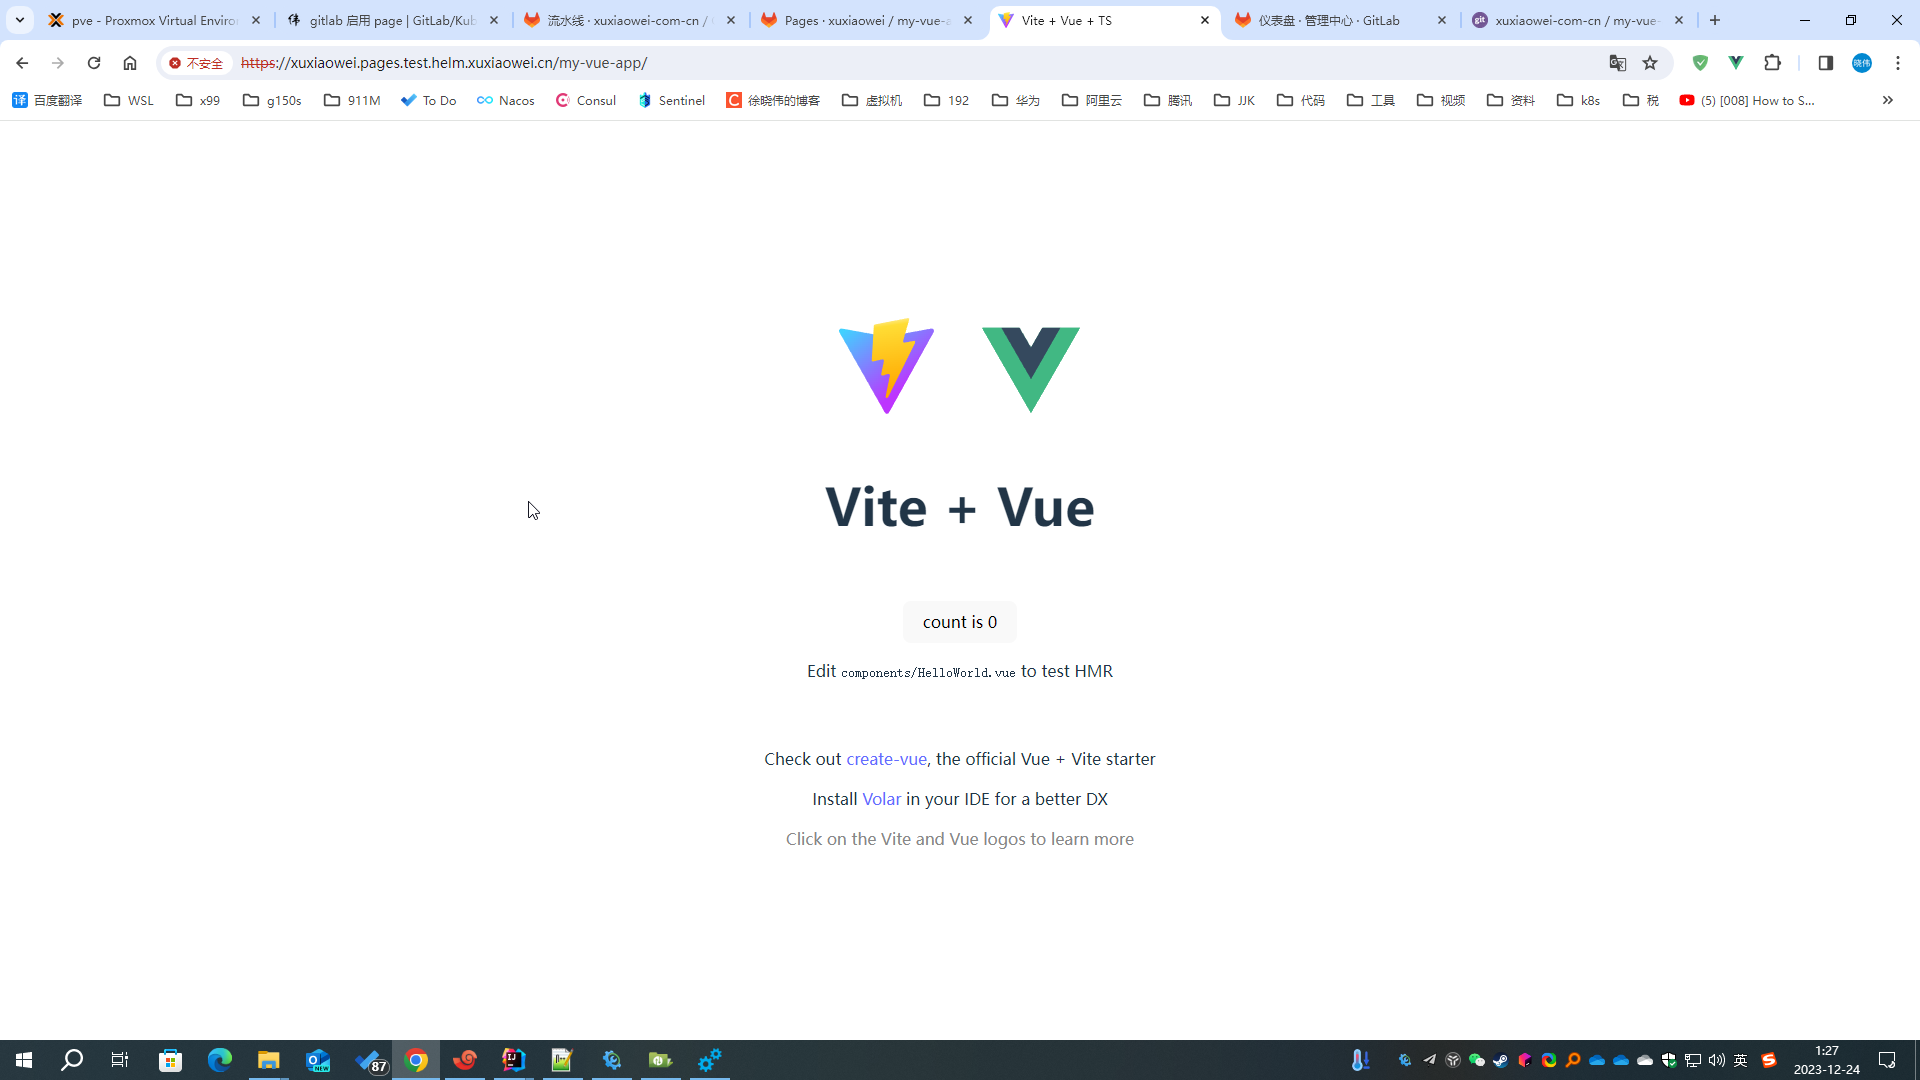Click the count is 0 button
The width and height of the screenshot is (1920, 1080).
click(960, 621)
